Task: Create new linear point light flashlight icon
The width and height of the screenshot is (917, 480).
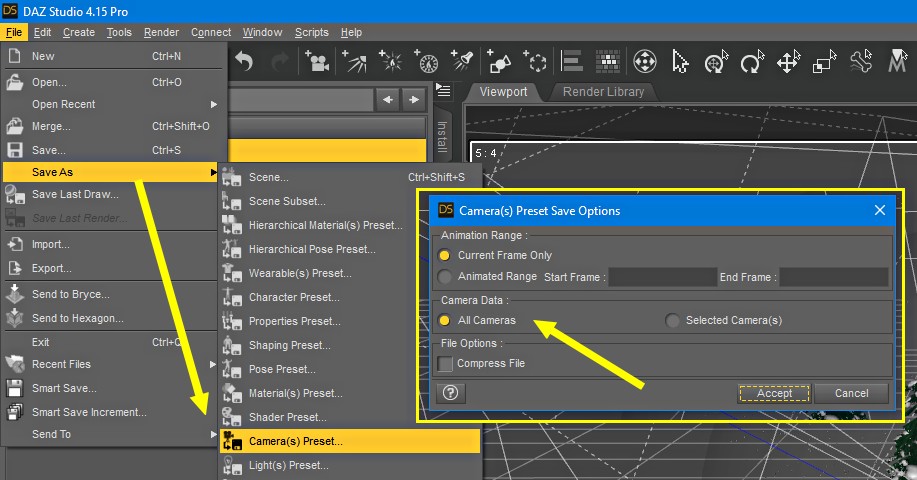Action: click(462, 61)
